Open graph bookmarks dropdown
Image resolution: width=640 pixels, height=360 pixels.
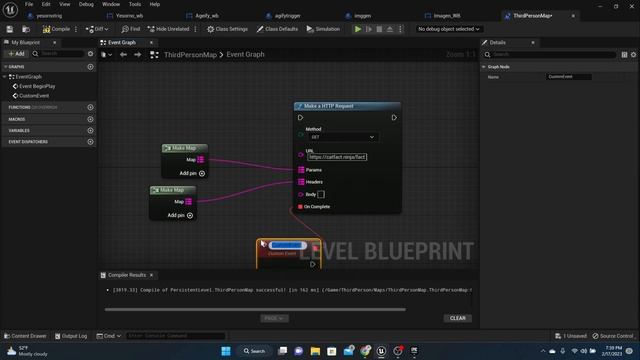click(107, 54)
